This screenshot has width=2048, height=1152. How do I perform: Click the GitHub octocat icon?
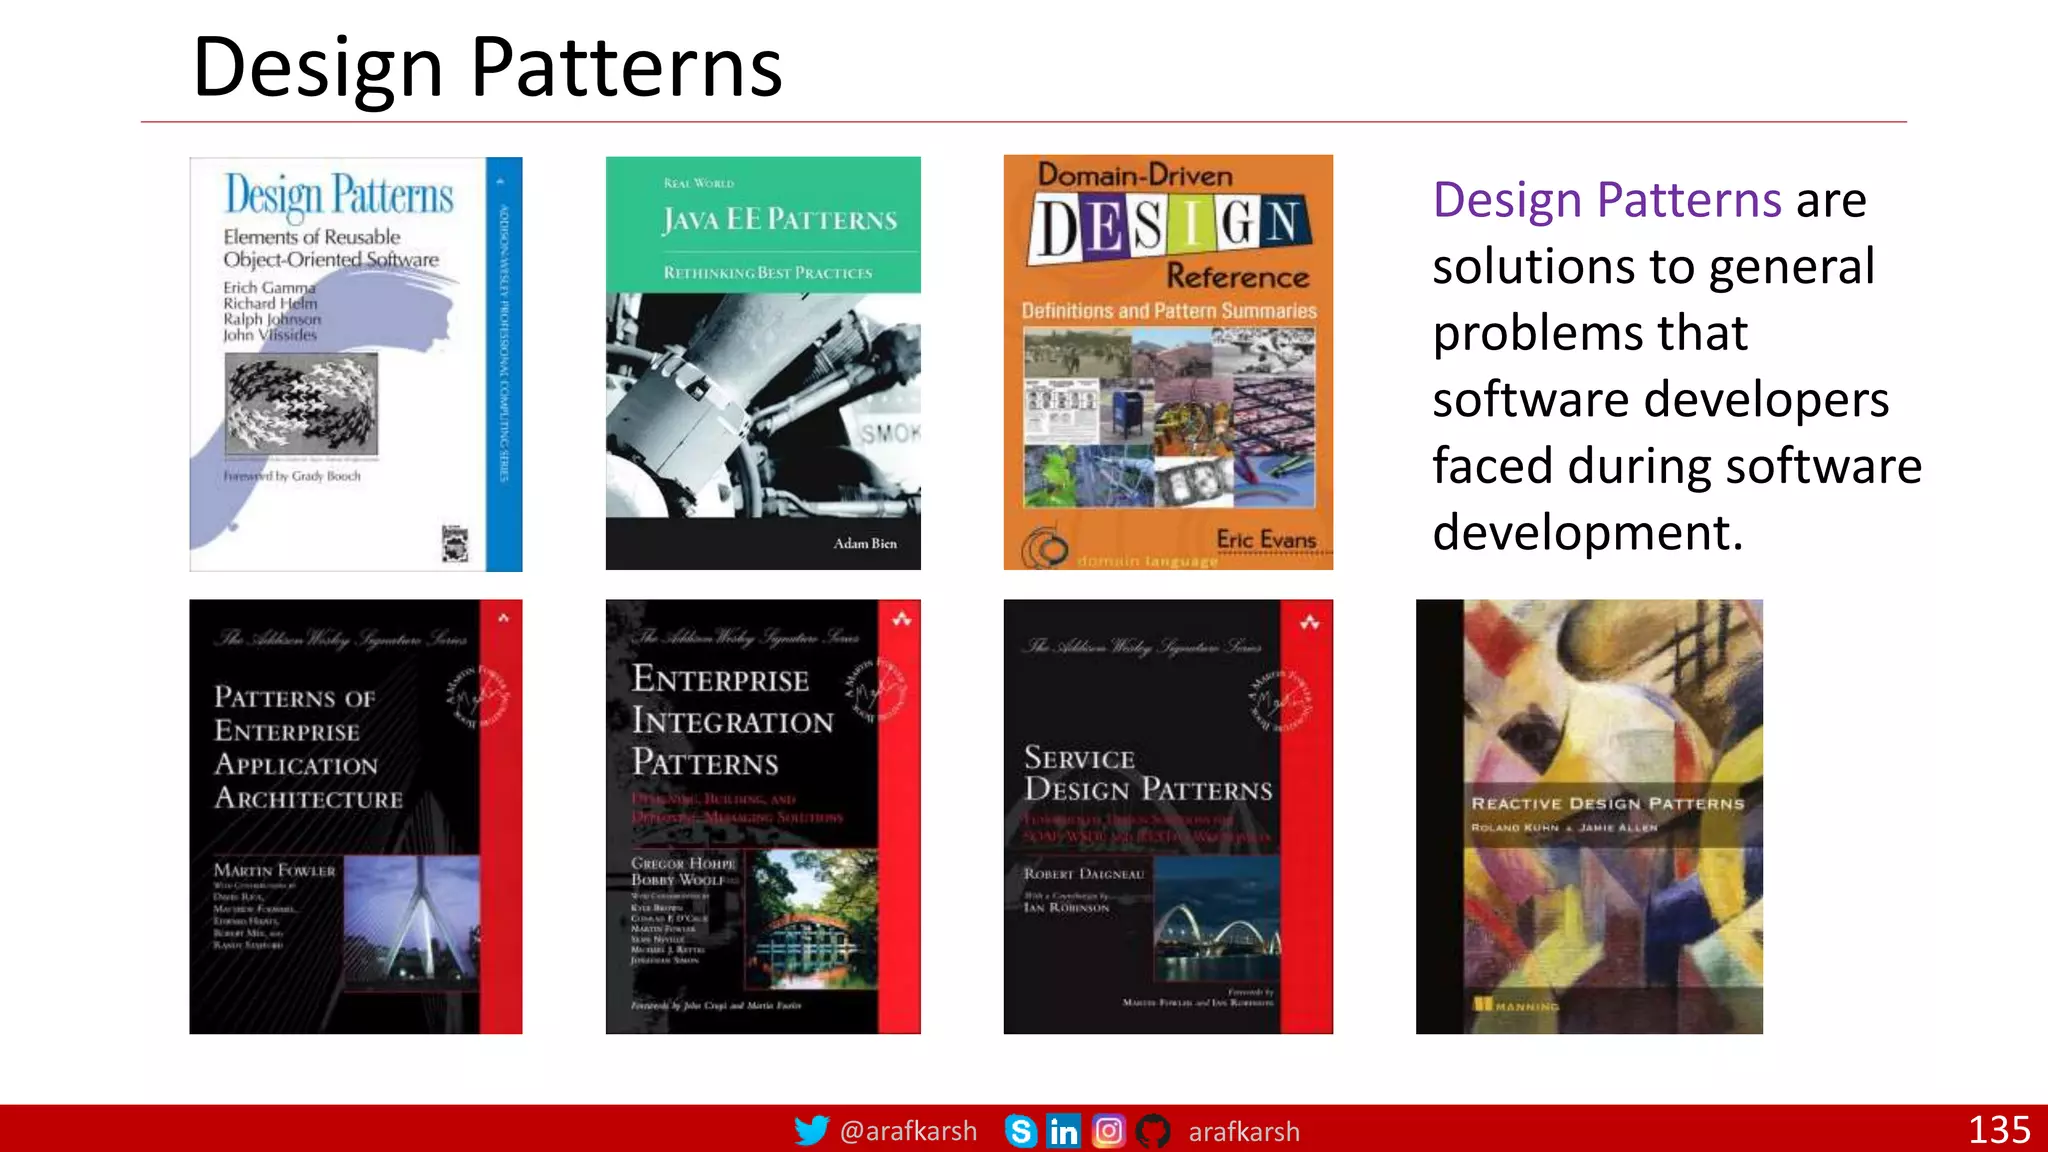click(x=1153, y=1131)
